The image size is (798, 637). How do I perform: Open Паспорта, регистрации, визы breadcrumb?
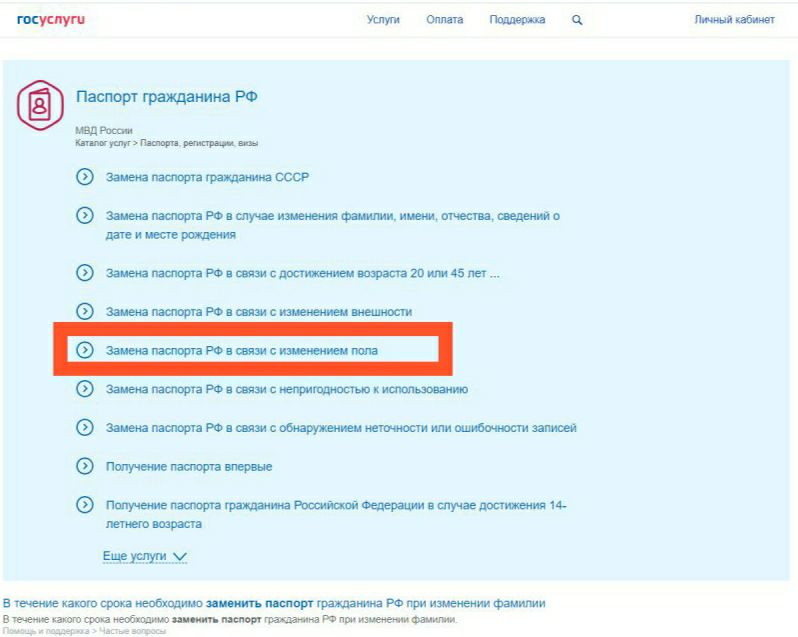tap(199, 143)
